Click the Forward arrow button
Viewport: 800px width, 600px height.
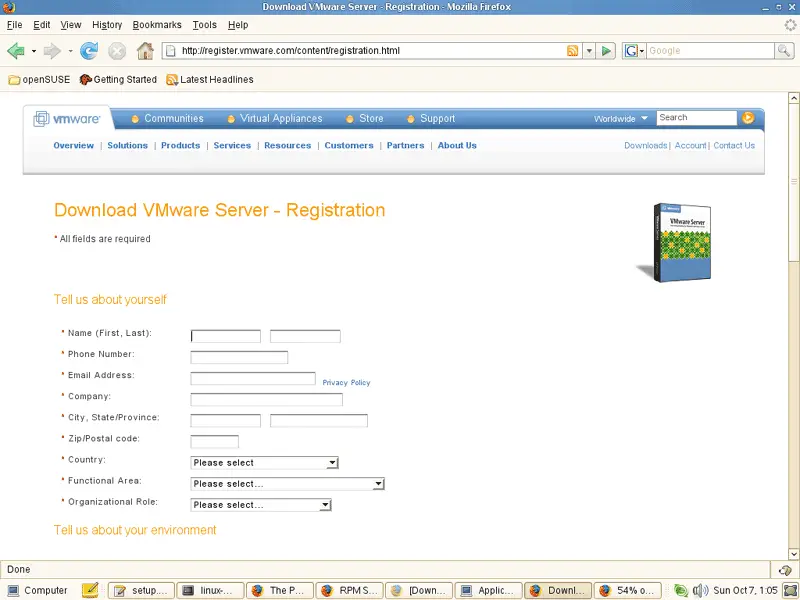click(52, 51)
